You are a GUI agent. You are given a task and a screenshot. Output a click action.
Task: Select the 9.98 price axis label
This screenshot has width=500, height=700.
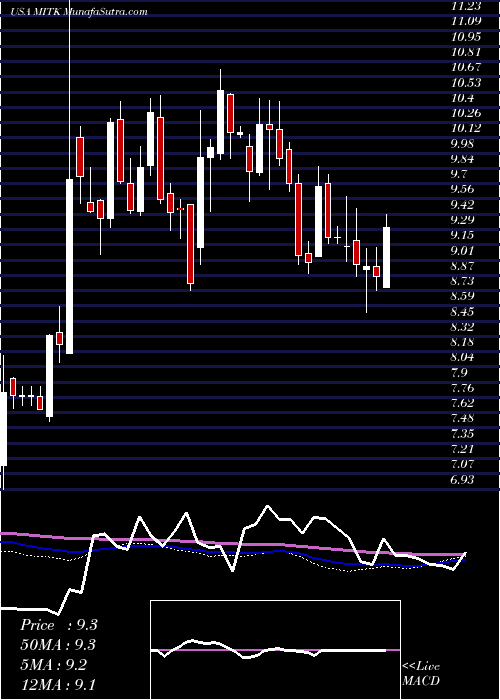tap(463, 143)
